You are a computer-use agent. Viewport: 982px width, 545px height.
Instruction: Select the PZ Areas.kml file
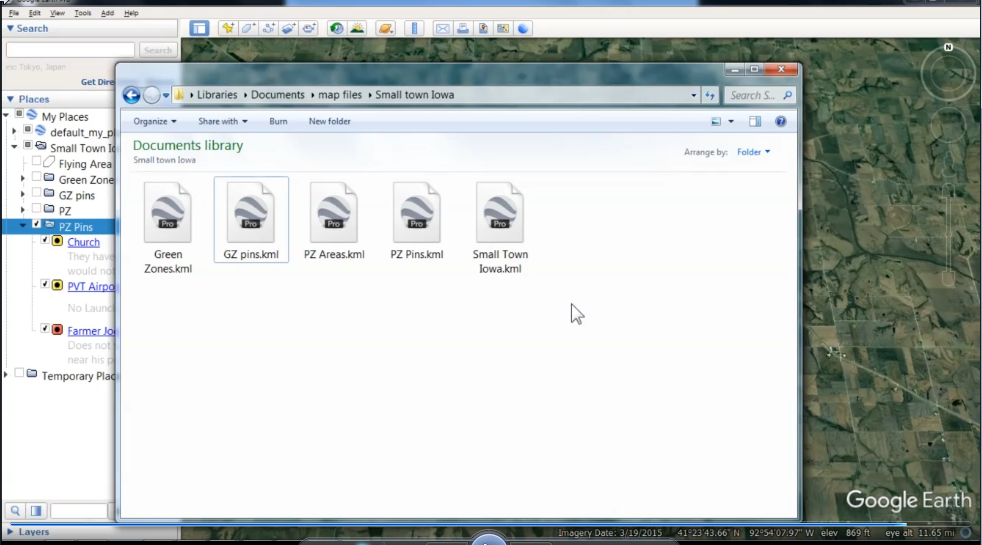coord(334,221)
